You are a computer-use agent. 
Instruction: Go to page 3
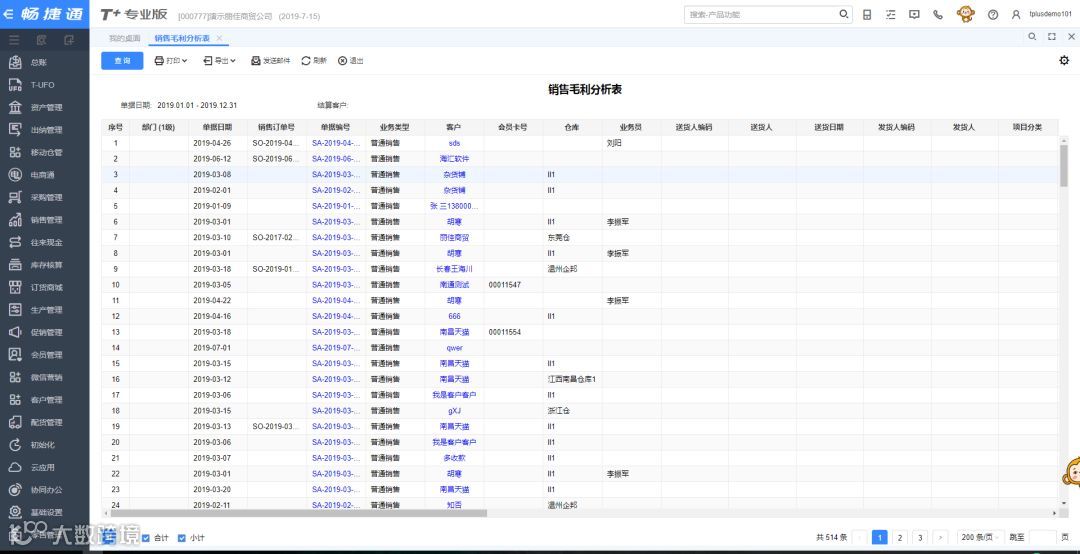click(920, 537)
